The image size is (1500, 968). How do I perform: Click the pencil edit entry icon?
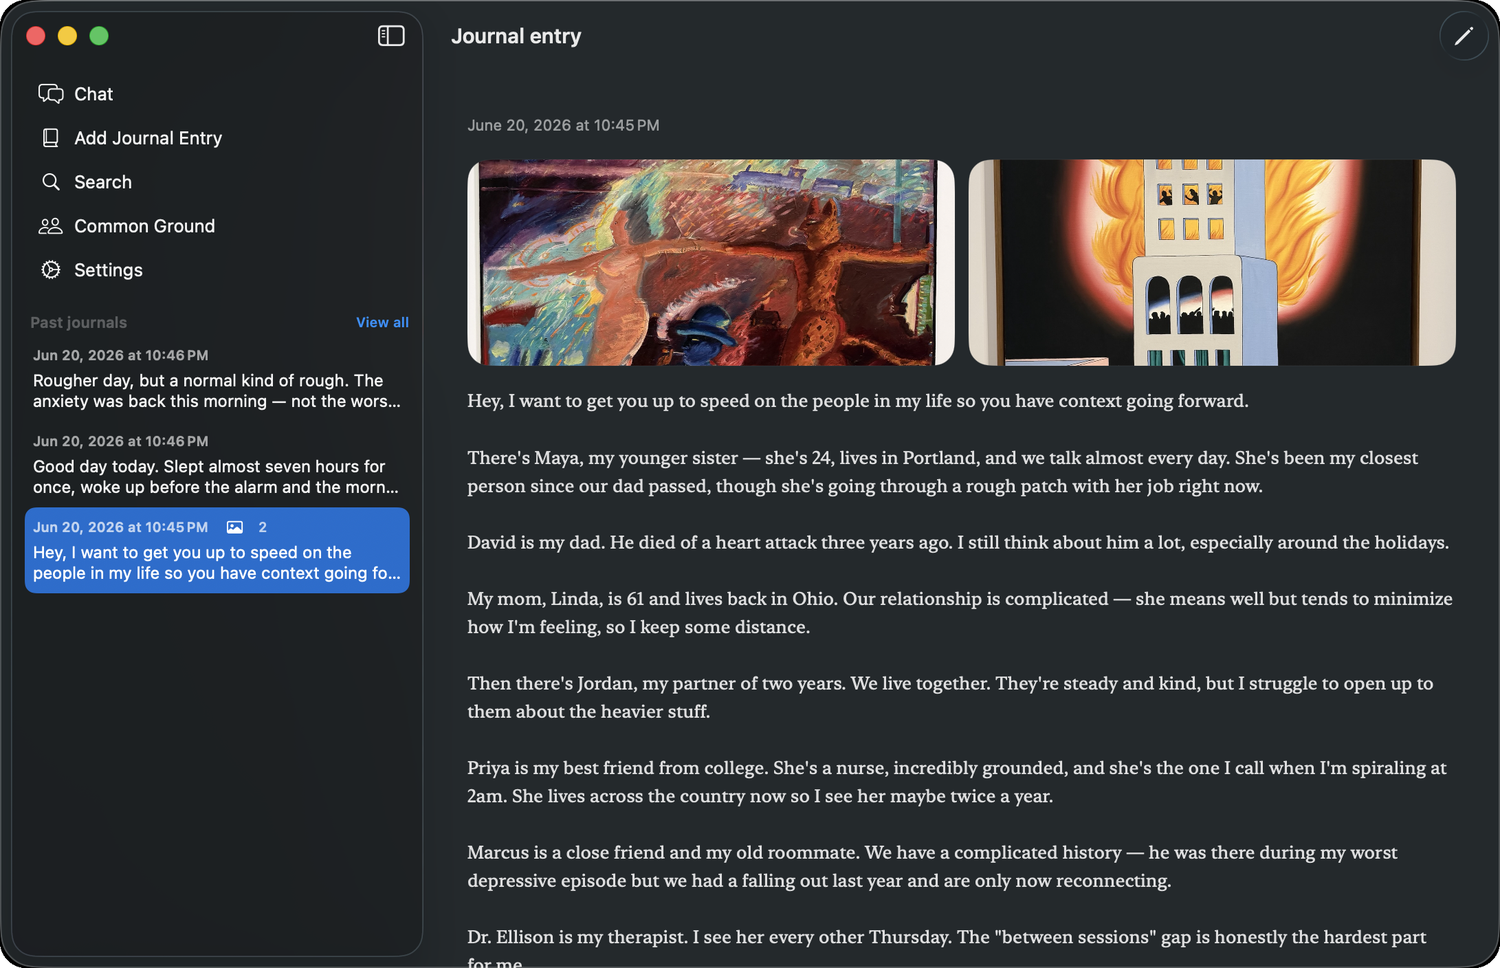[1464, 36]
